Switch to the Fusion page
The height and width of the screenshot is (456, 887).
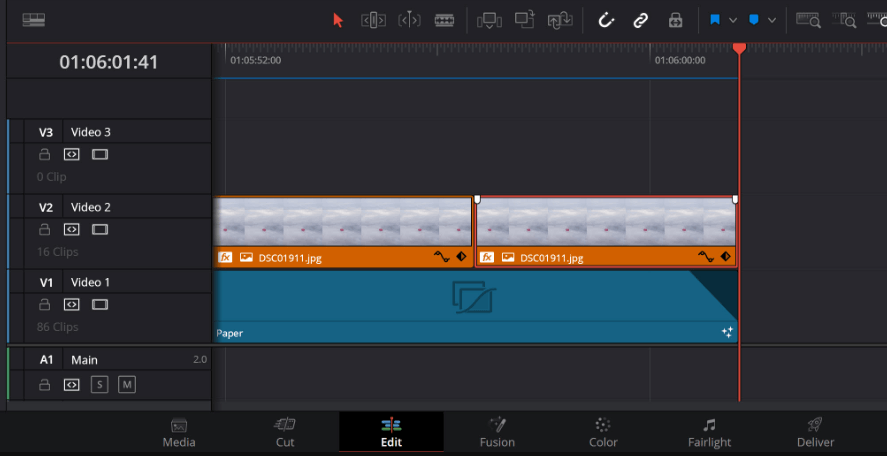point(497,433)
